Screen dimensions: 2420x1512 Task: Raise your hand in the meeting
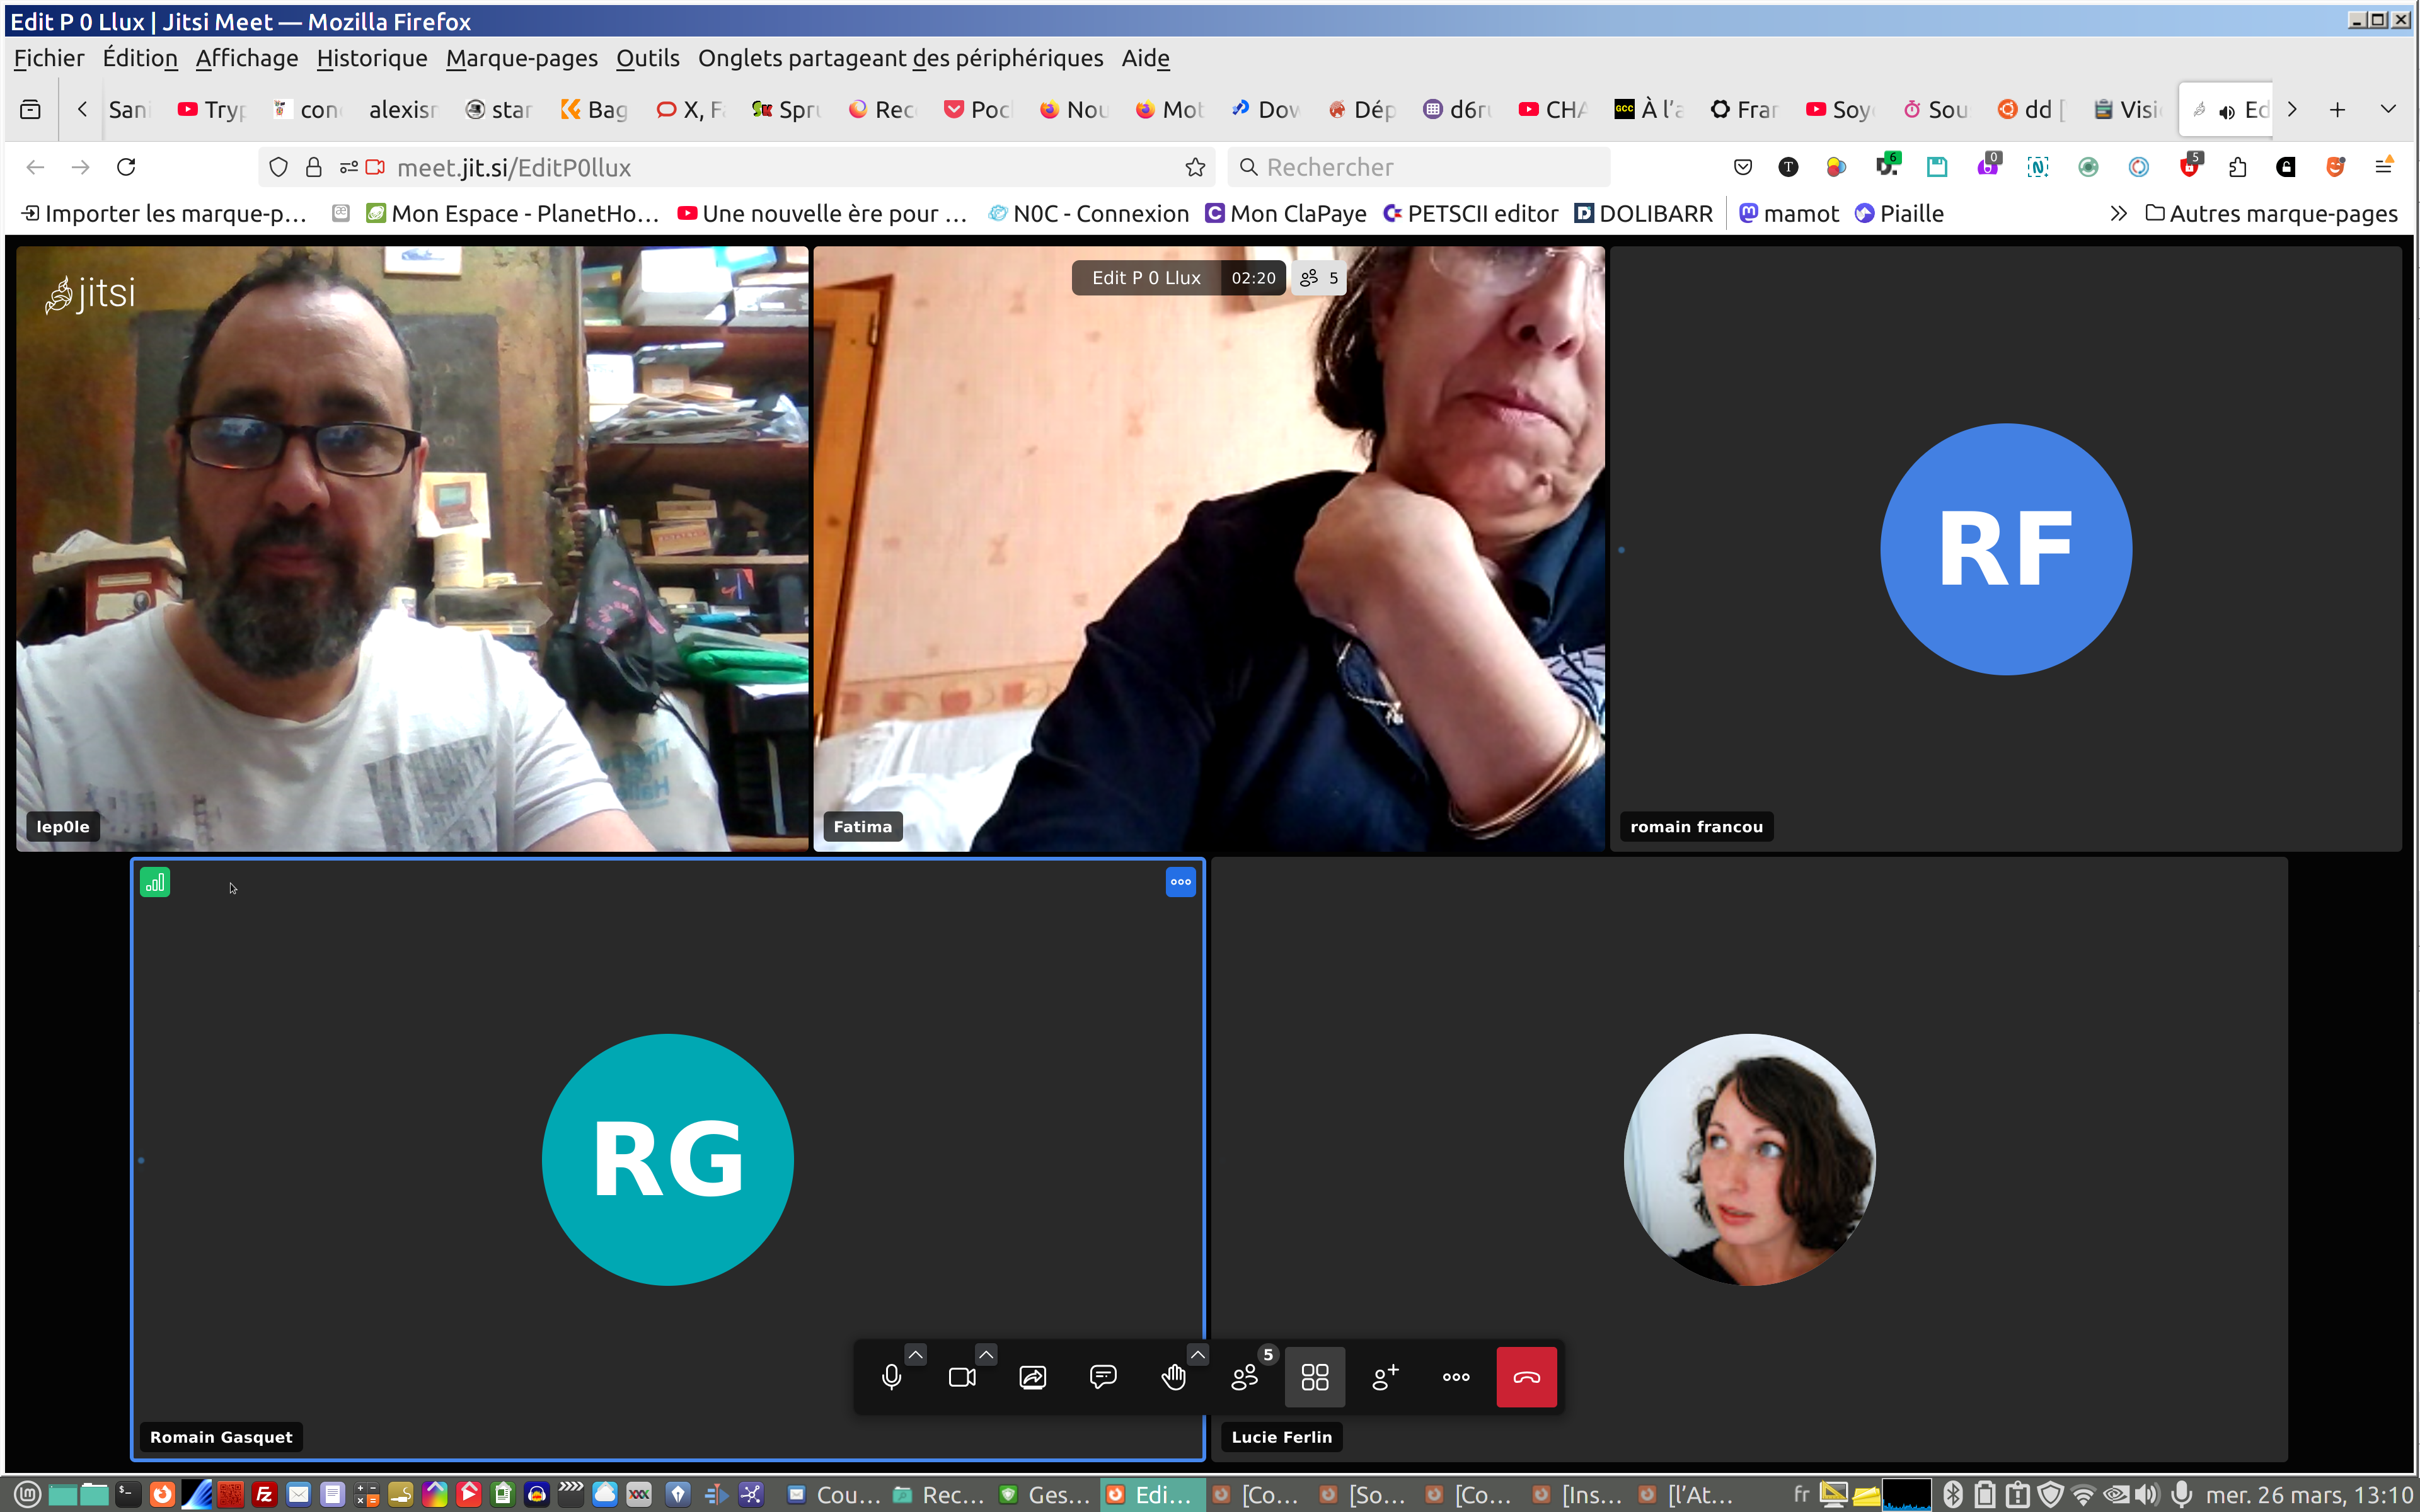click(1173, 1377)
